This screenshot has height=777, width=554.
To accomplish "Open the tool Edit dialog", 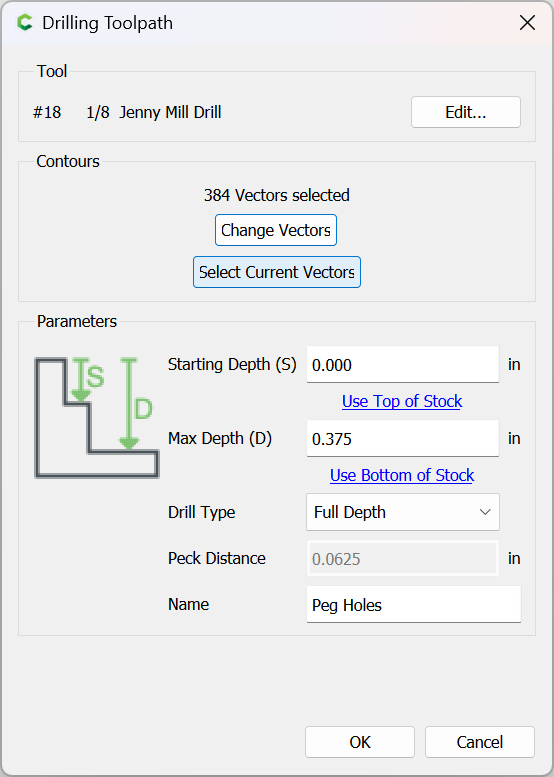I will pyautogui.click(x=466, y=112).
